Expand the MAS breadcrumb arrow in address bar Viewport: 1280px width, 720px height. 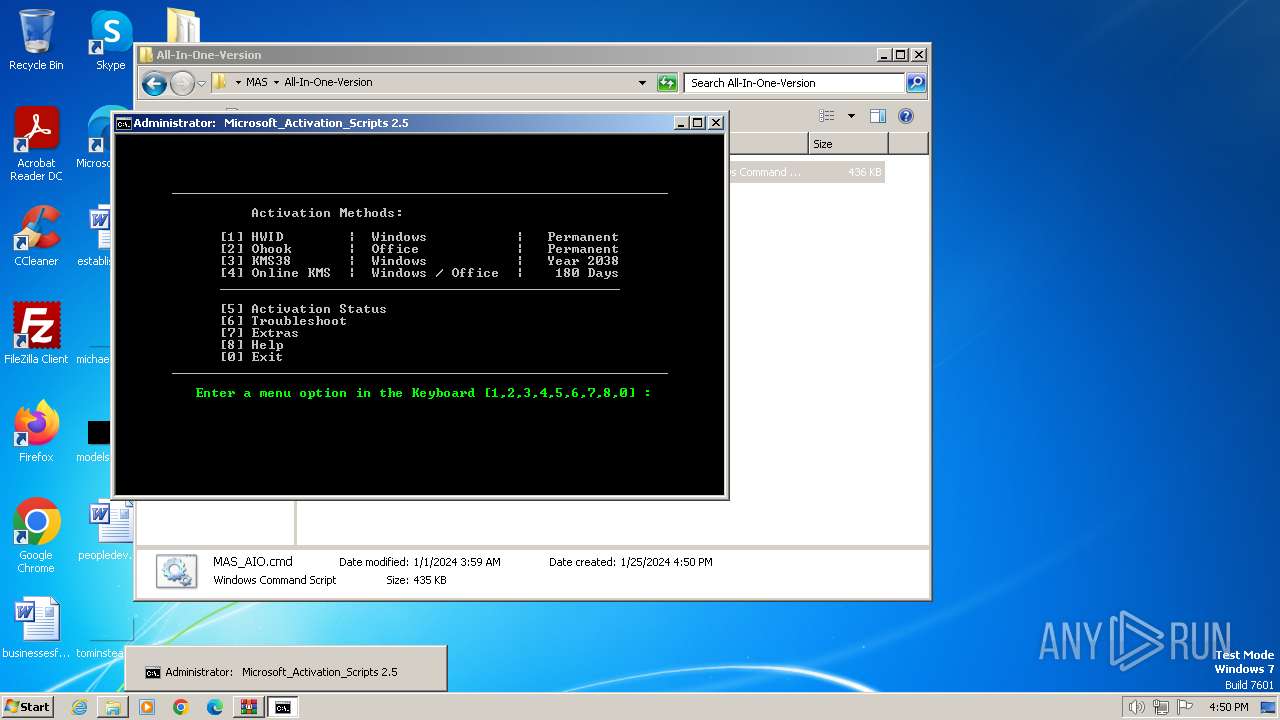coord(276,83)
